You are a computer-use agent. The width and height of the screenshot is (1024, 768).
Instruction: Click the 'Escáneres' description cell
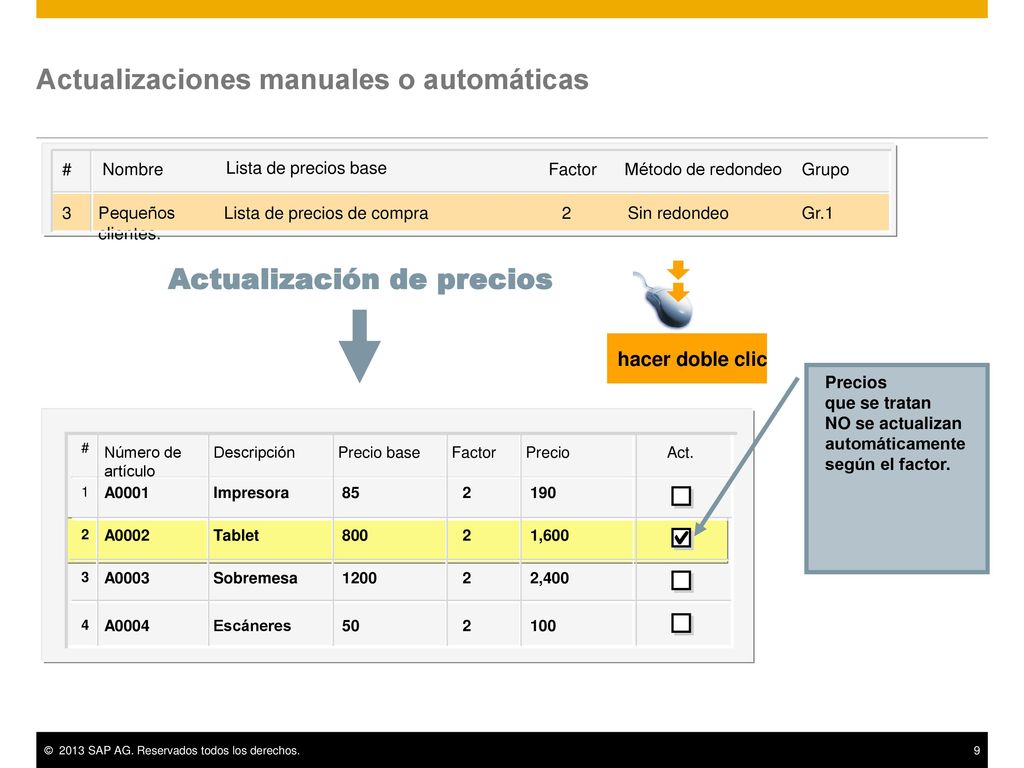(x=251, y=626)
